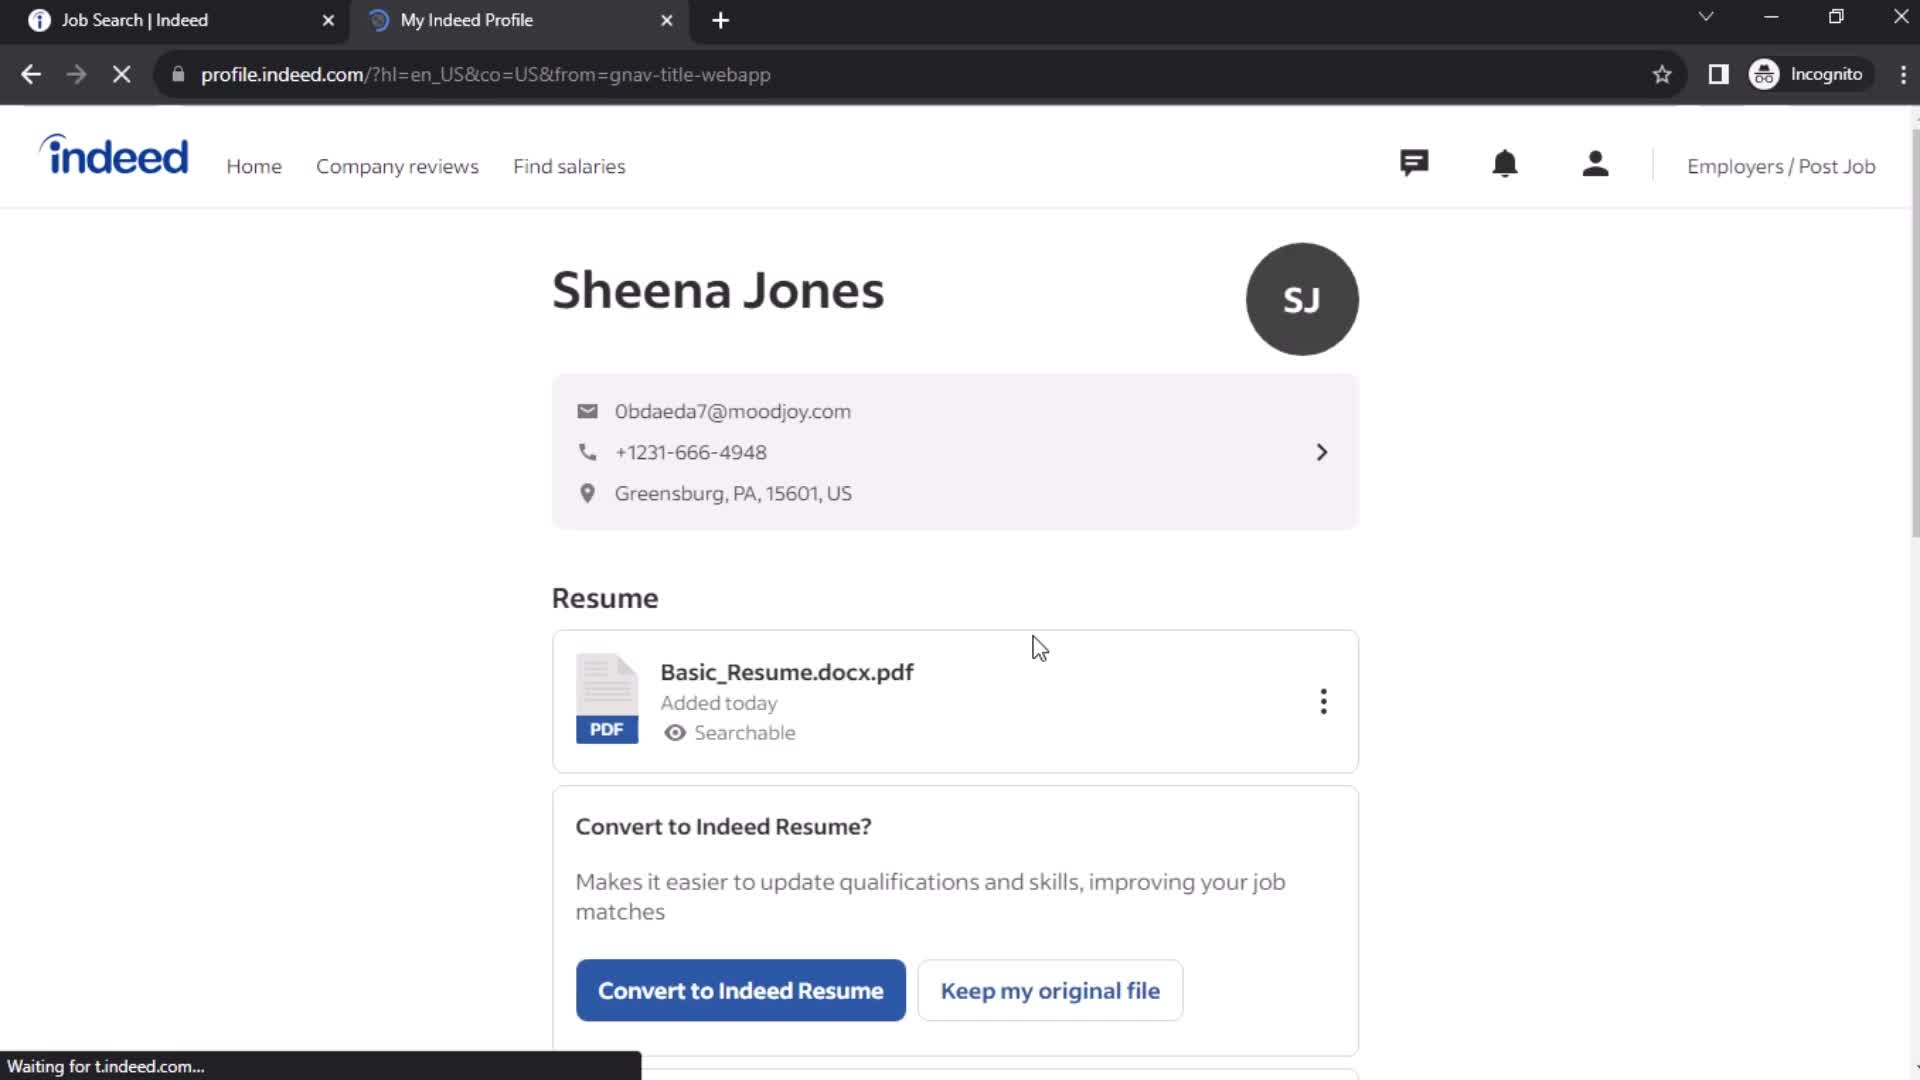The image size is (1920, 1080).
Task: Click the phone number +1231-666-4948
Action: [x=691, y=452]
